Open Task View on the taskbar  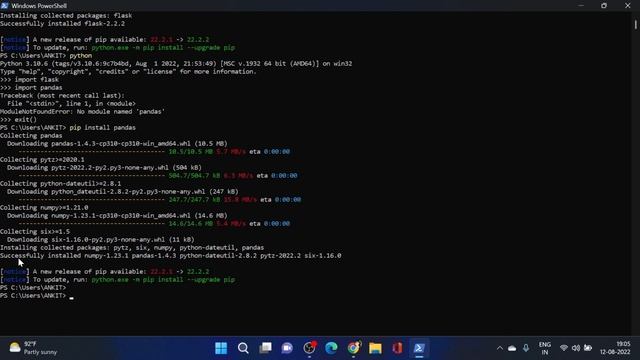click(265, 348)
